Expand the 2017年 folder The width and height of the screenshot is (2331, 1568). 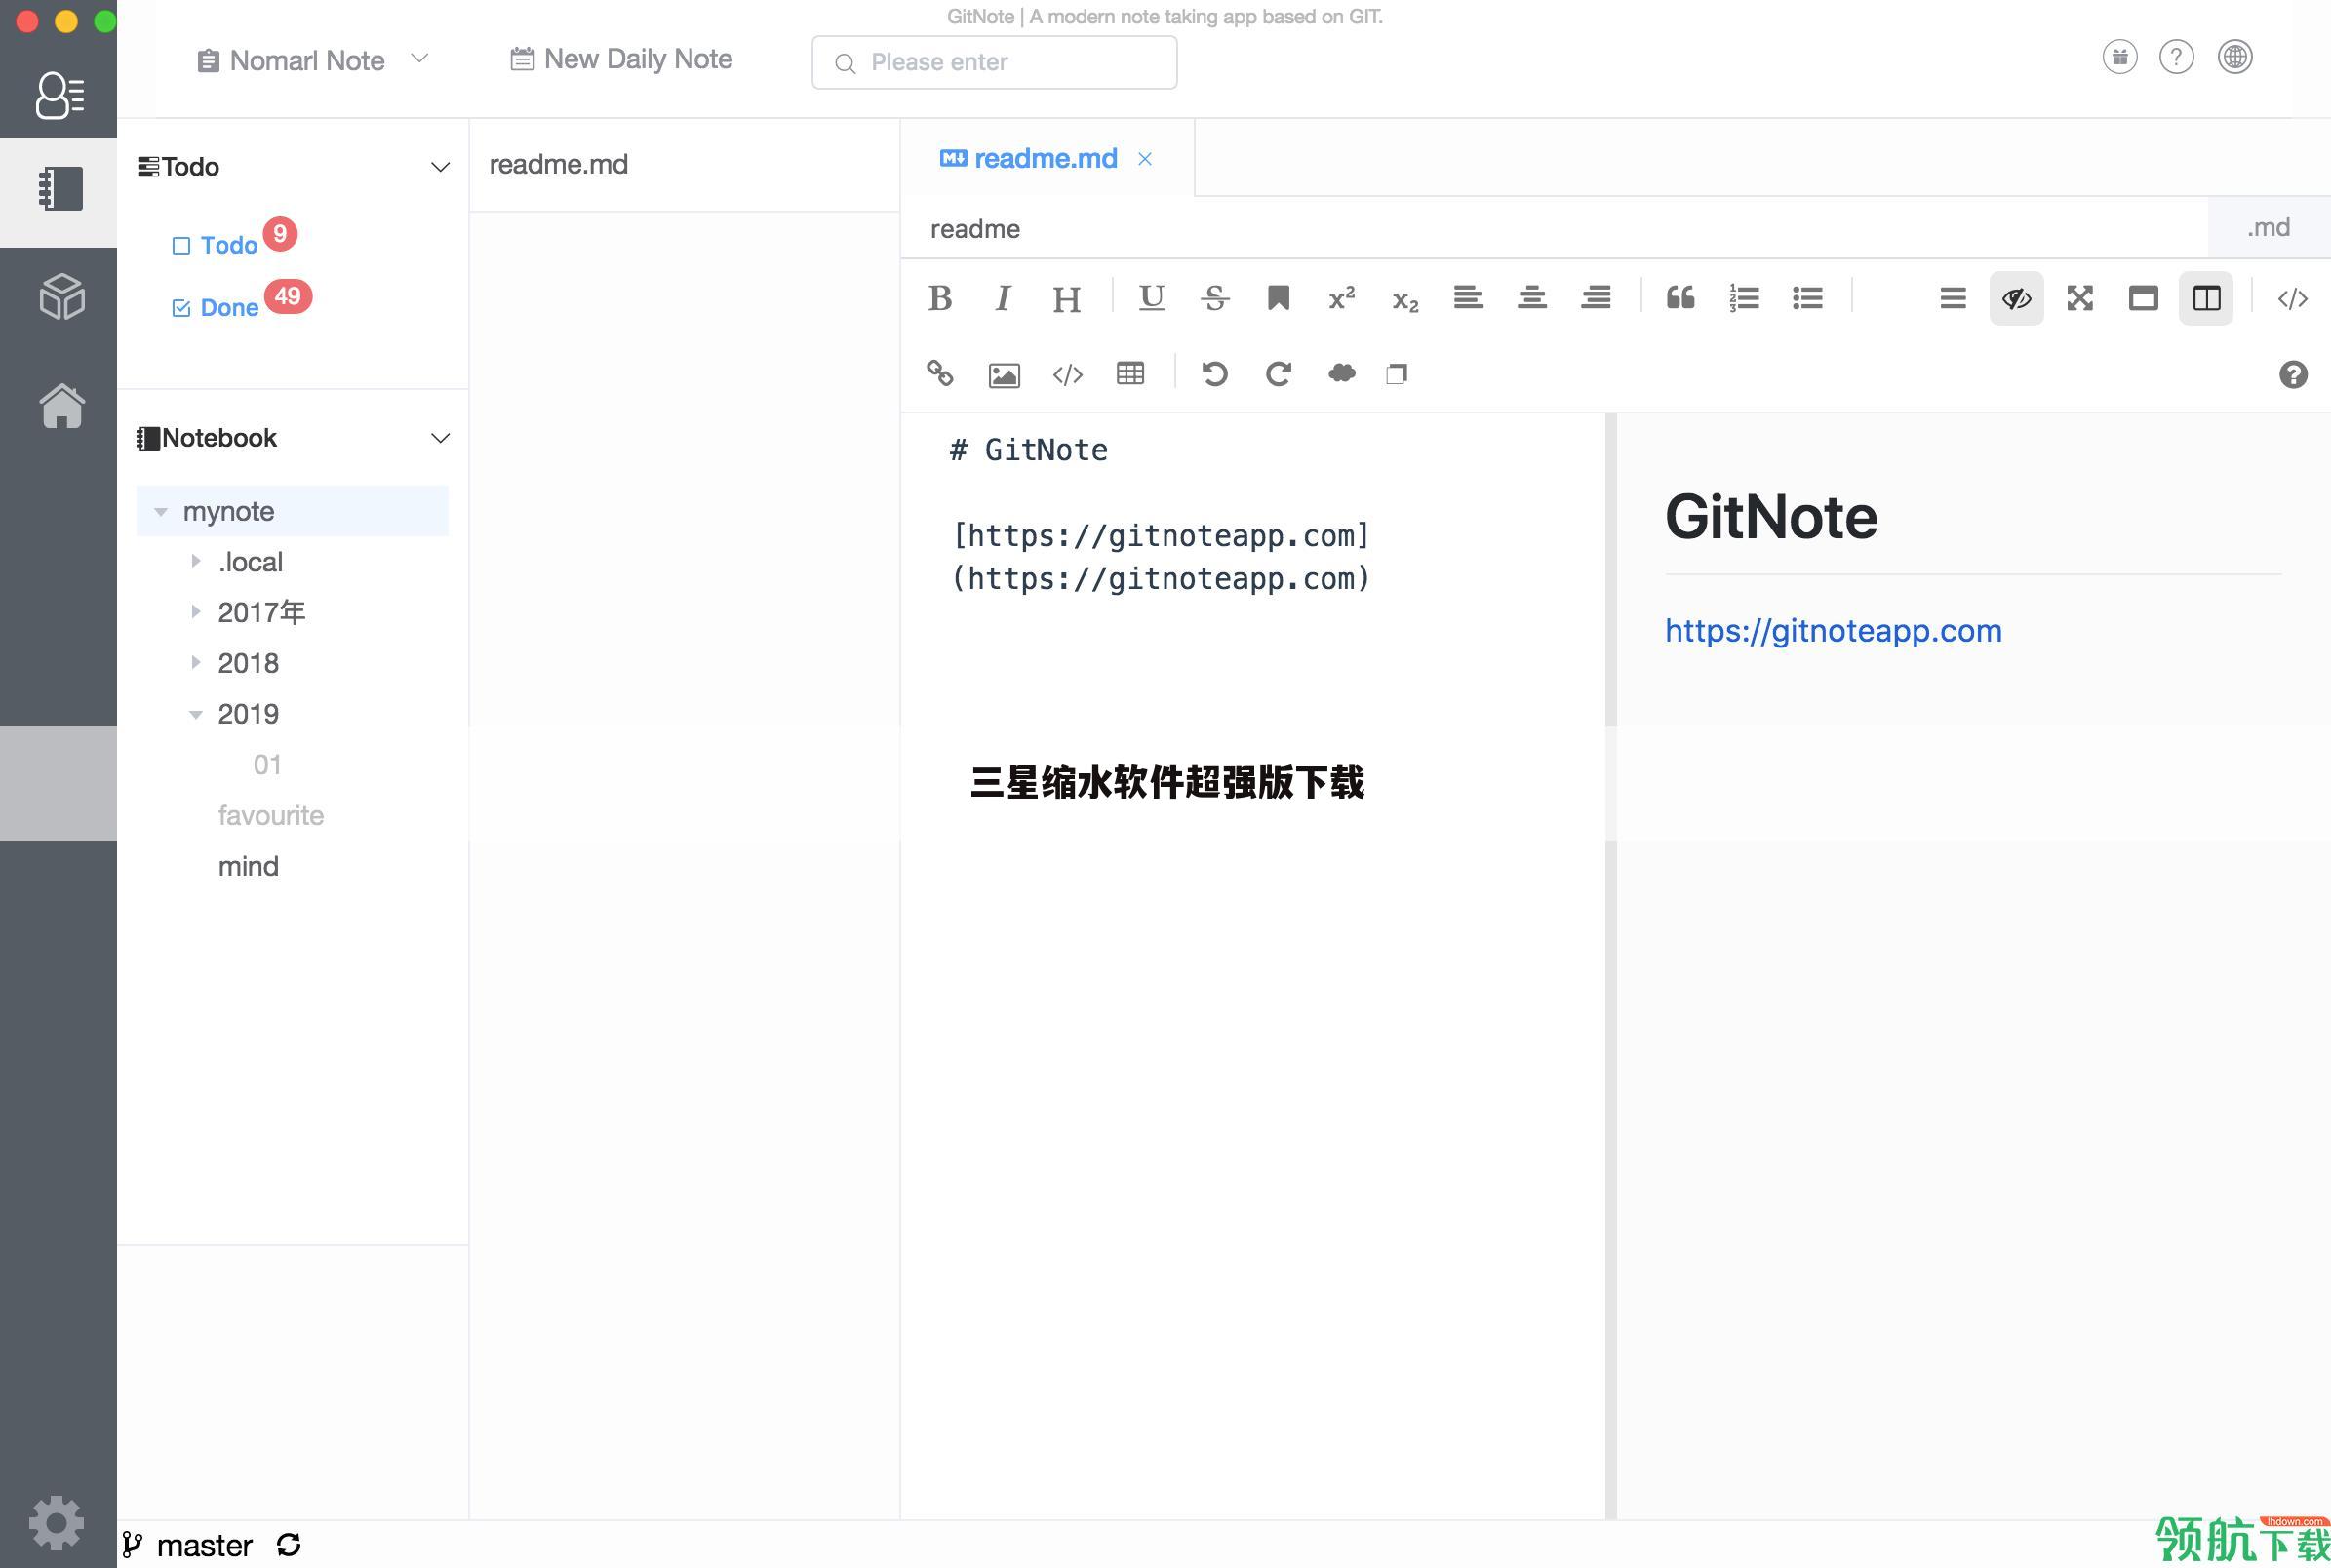coord(196,611)
